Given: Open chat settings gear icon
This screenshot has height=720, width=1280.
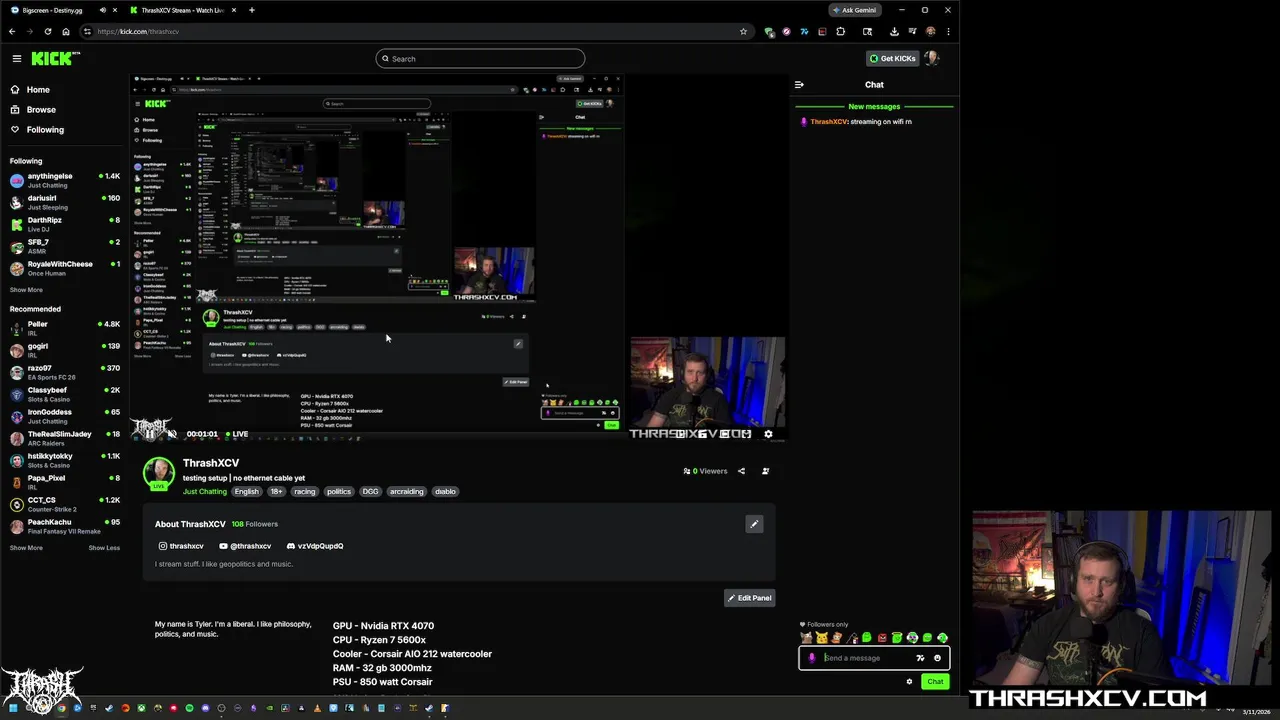Looking at the screenshot, I should point(909,682).
